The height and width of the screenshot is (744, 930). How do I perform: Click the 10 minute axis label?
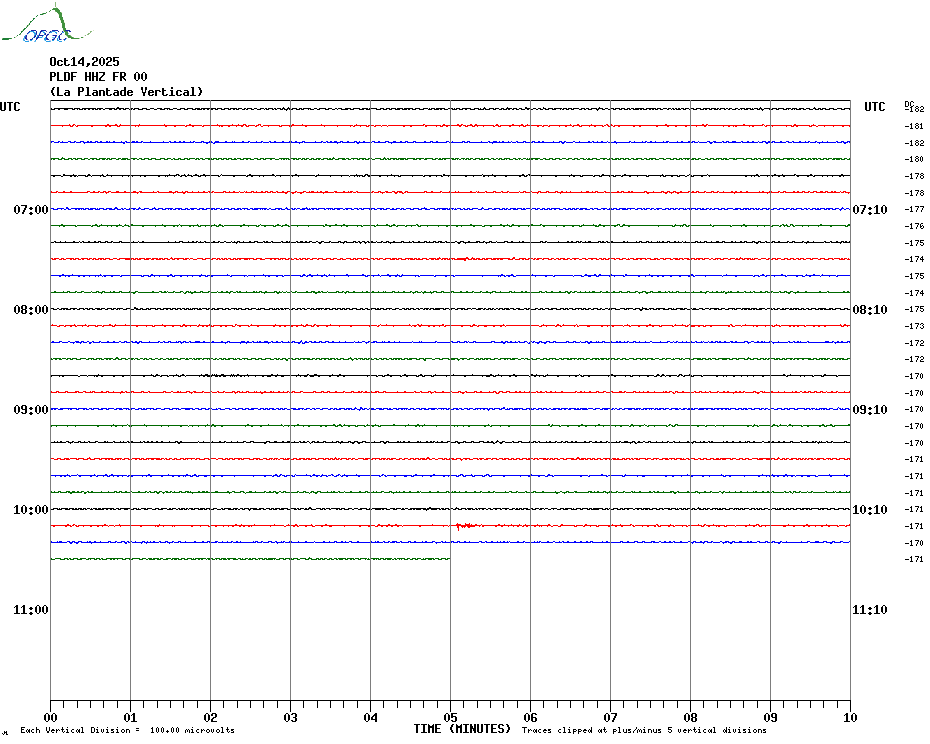coord(851,718)
